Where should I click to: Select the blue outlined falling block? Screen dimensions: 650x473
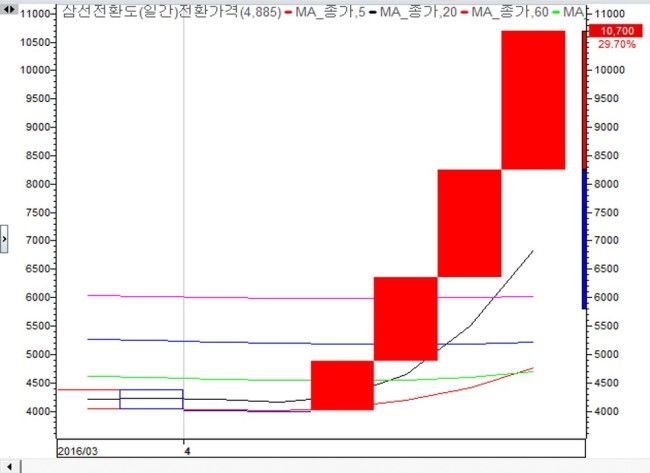(151, 399)
